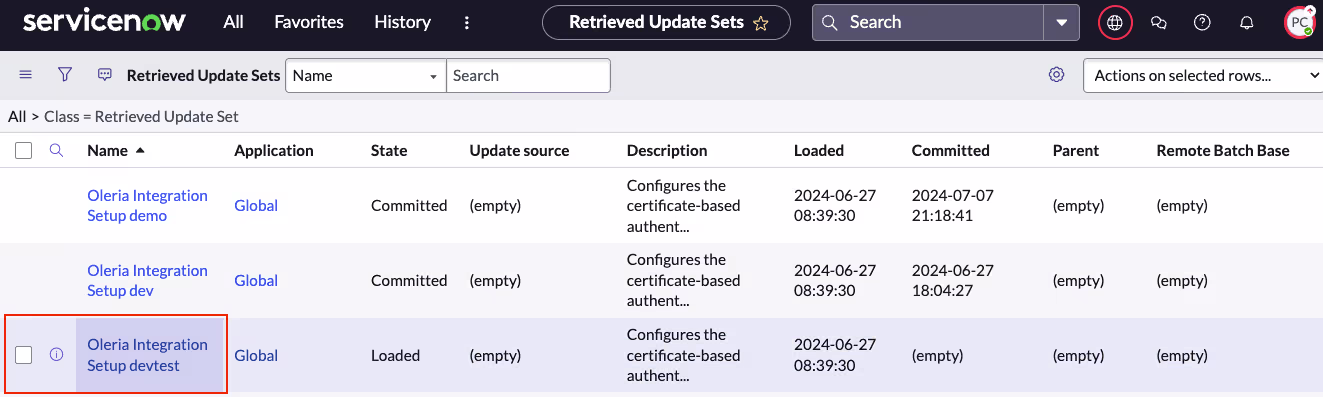This screenshot has height=397, width=1323.
Task: Open the more navigation options kebab menu
Action: pyautogui.click(x=467, y=22)
